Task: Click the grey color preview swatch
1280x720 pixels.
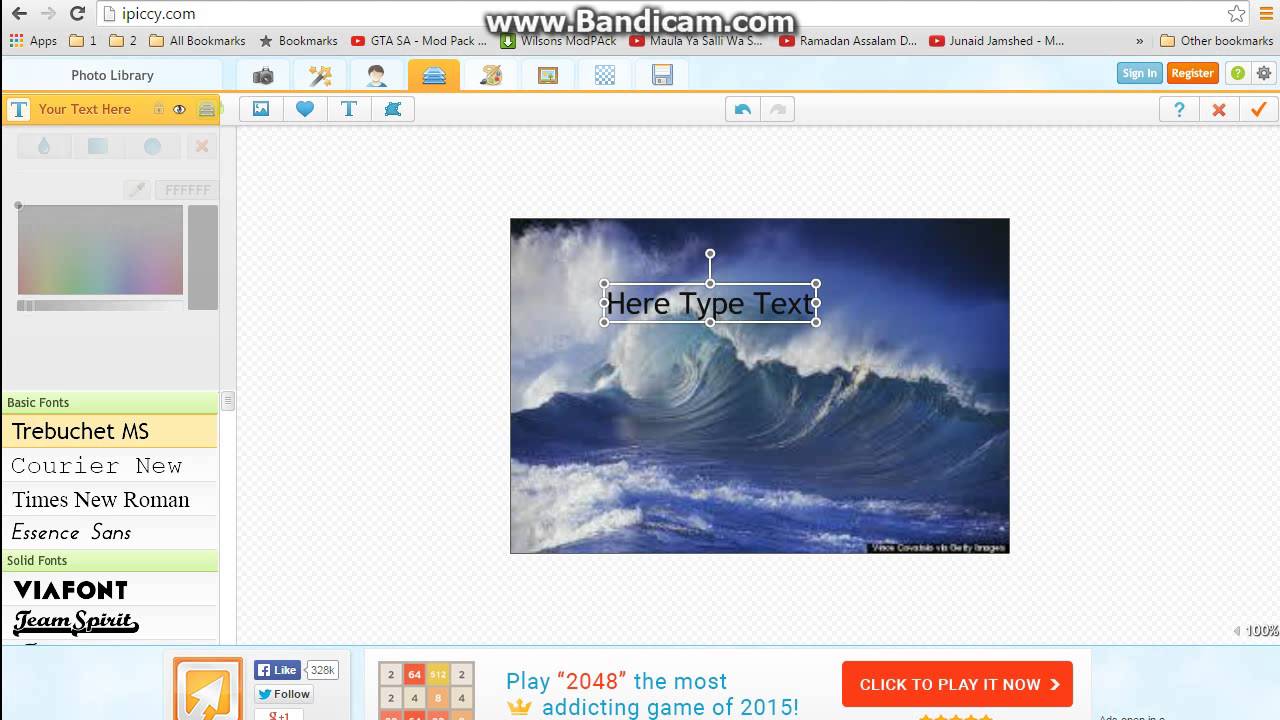Action: [203, 257]
